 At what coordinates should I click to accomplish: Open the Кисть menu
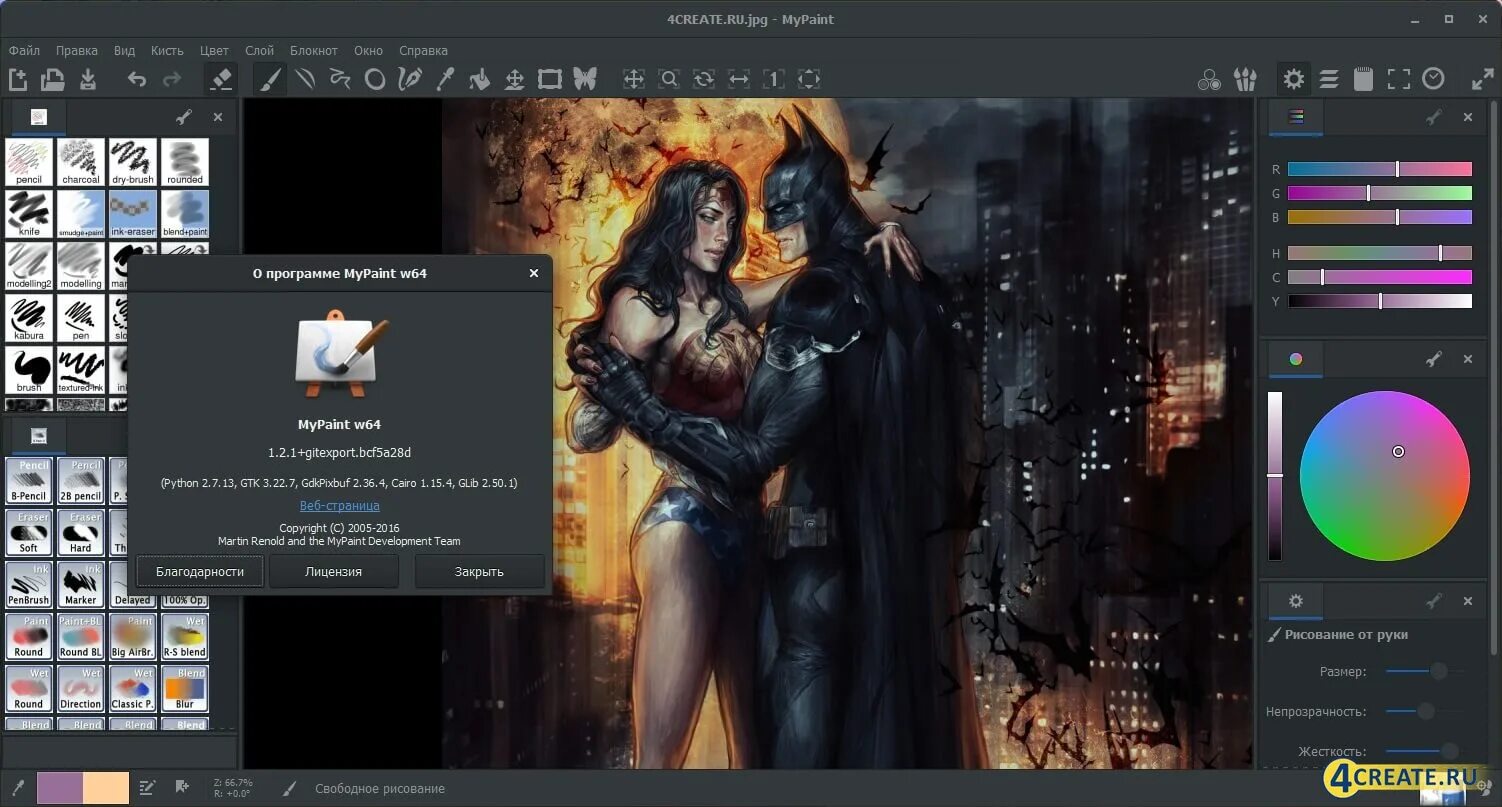tap(167, 50)
